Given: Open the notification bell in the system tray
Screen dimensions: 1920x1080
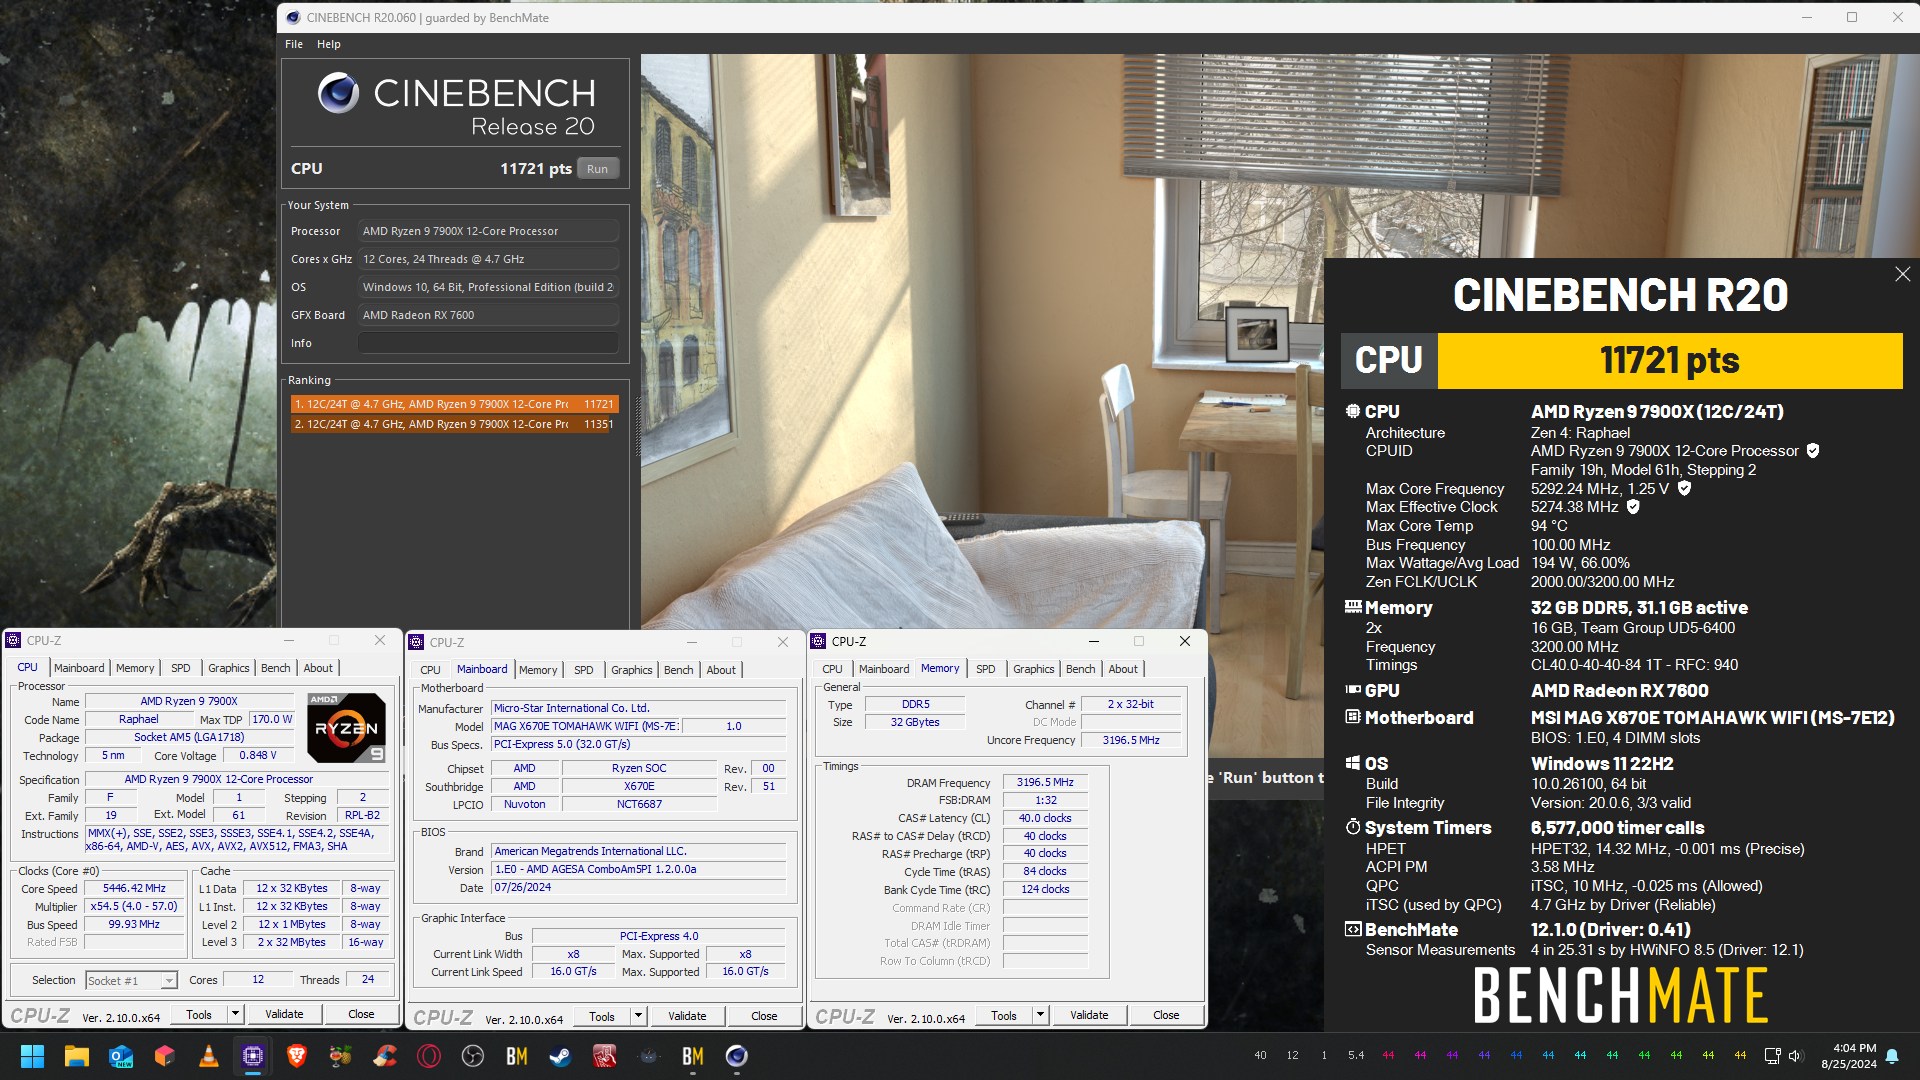Looking at the screenshot, I should [x=1892, y=1056].
